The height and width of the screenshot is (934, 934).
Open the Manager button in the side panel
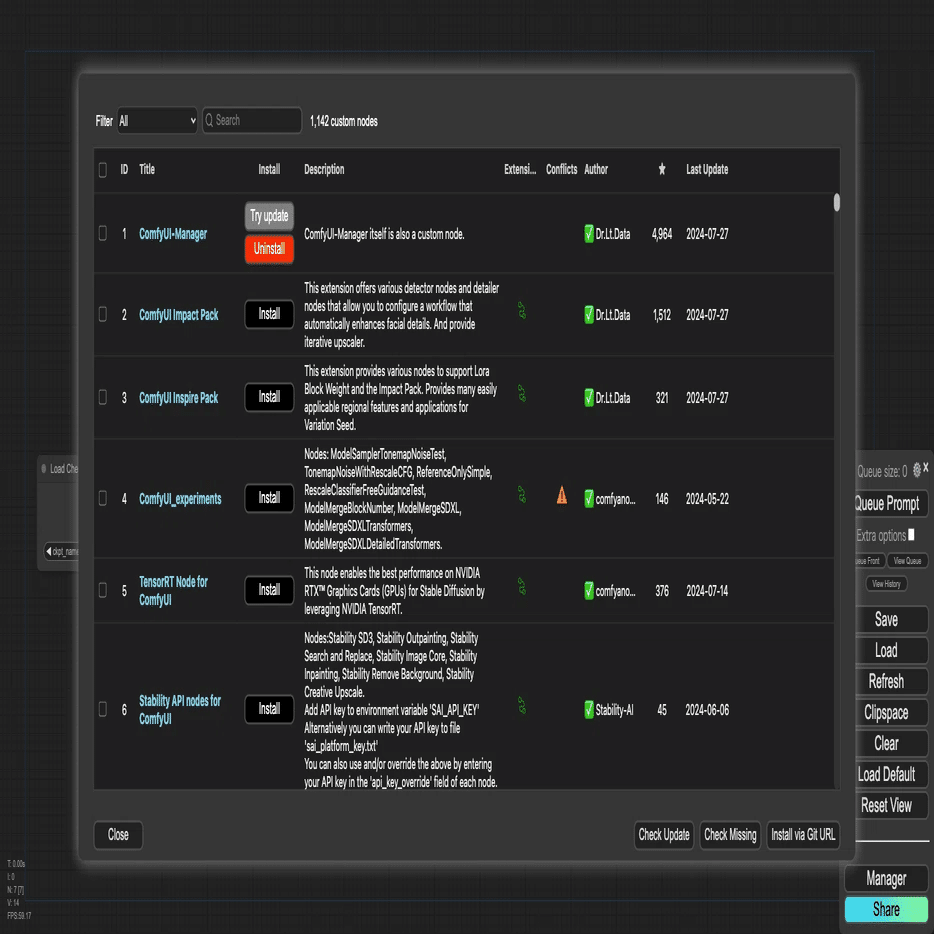coord(886,879)
